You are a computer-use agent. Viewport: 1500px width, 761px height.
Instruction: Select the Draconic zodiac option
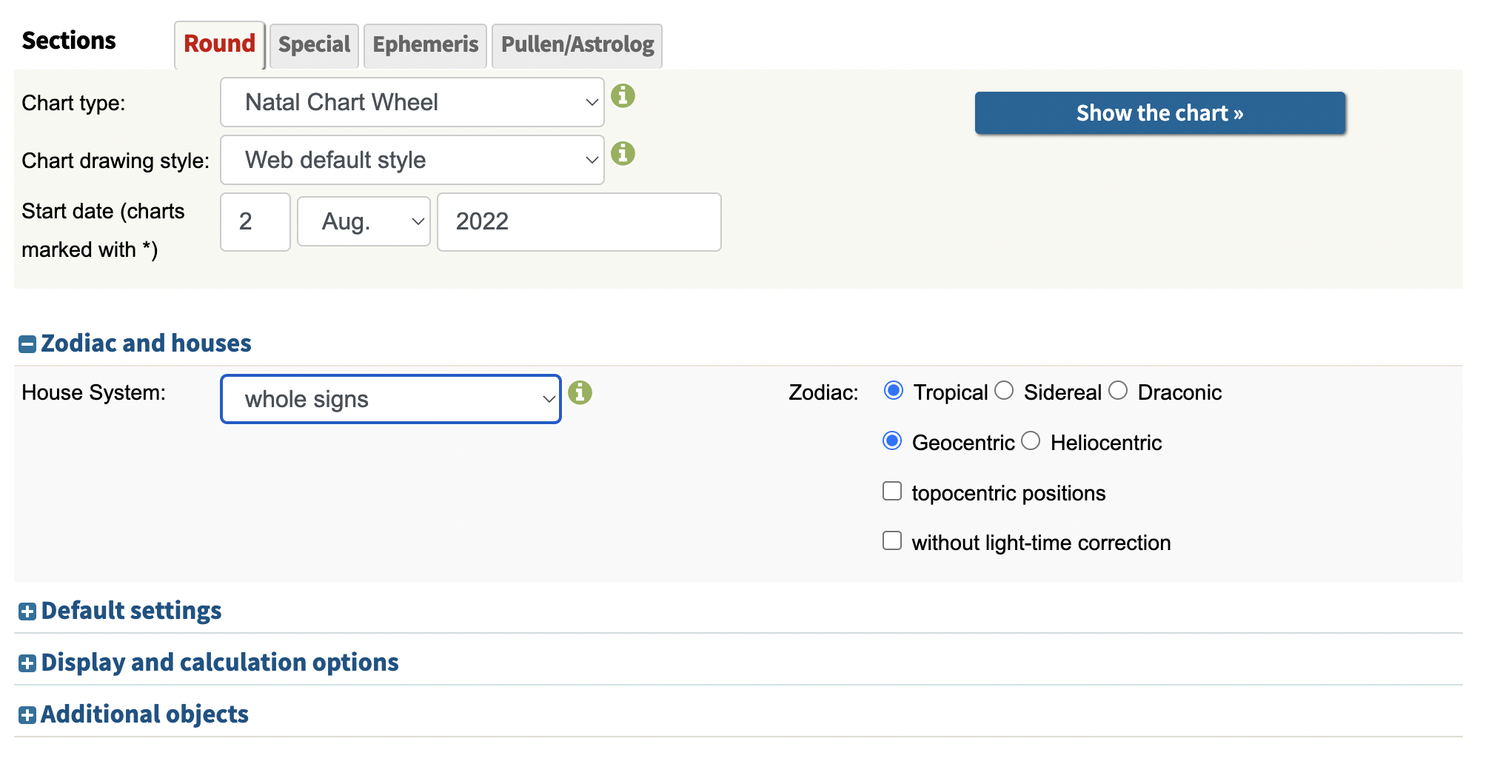click(1118, 391)
